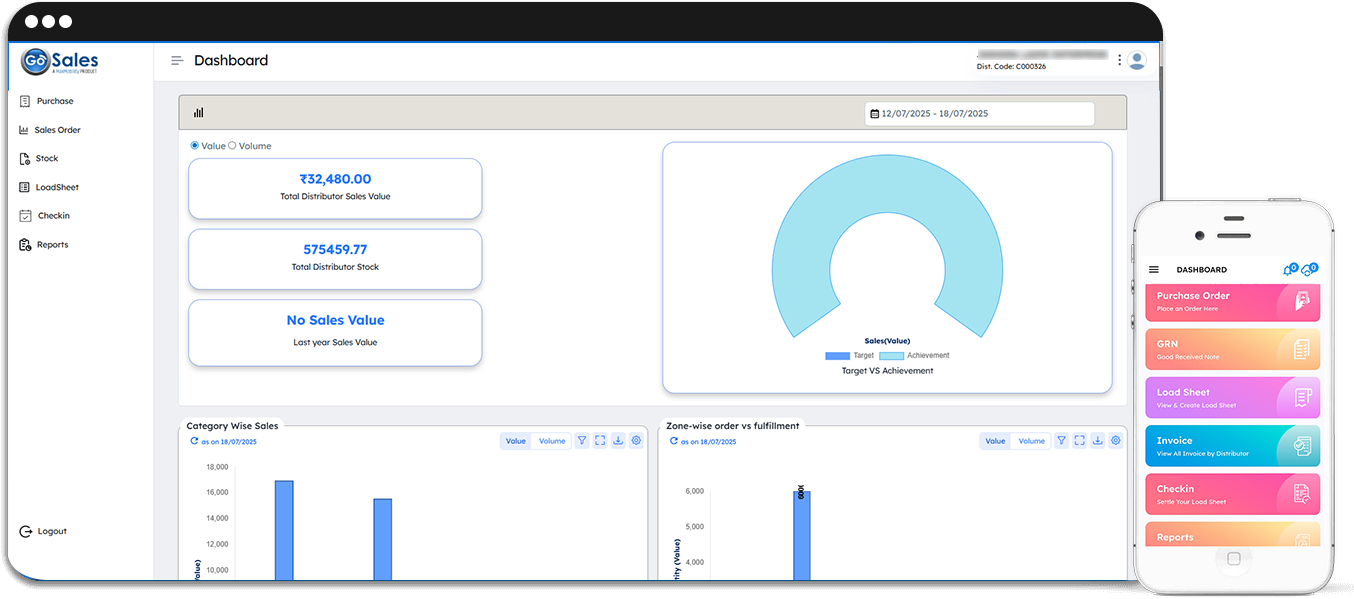Open LoadSheet in sidebar

(49, 187)
